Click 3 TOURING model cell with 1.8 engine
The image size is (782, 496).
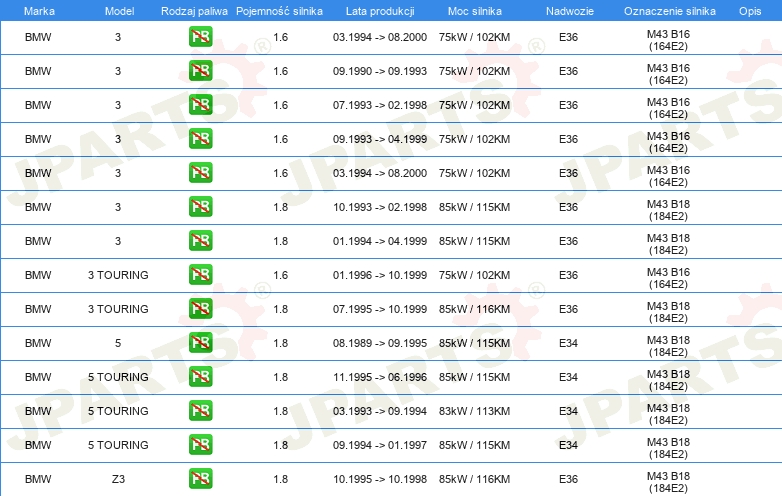(x=118, y=309)
